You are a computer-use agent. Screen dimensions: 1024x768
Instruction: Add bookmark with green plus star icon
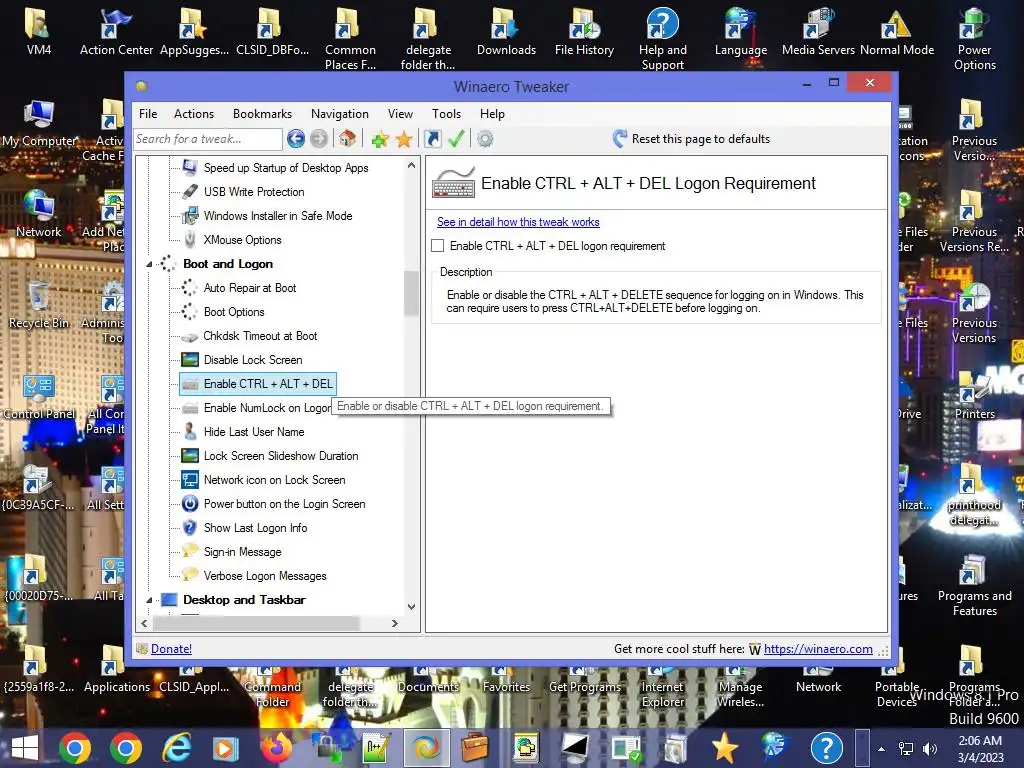tap(380, 139)
